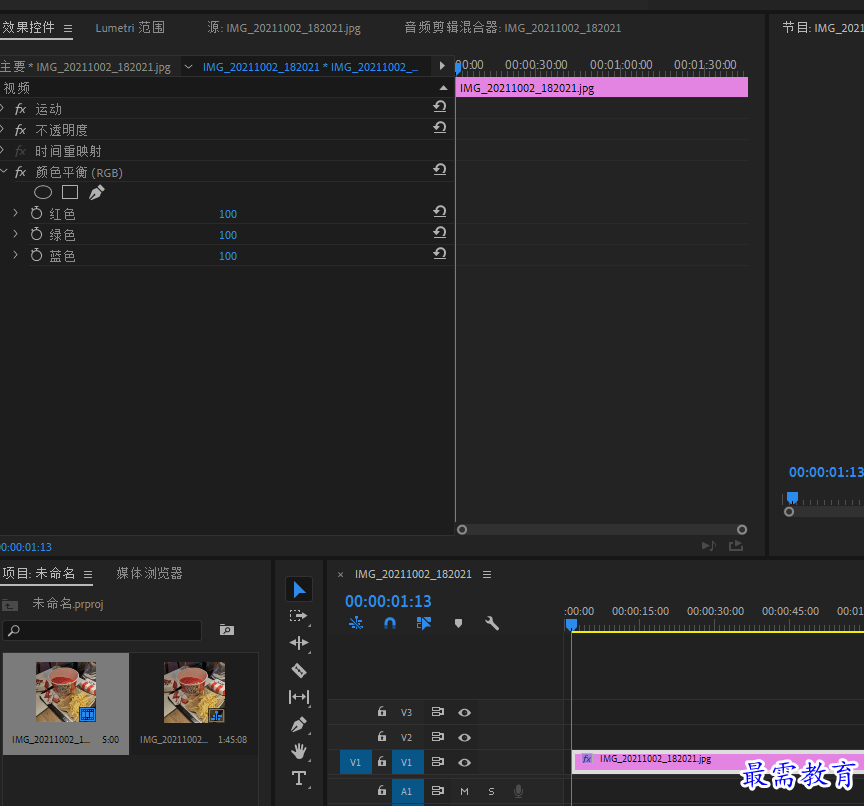The image size is (864, 806).
Task: Toggle insert sequences as nests option
Action: point(356,623)
